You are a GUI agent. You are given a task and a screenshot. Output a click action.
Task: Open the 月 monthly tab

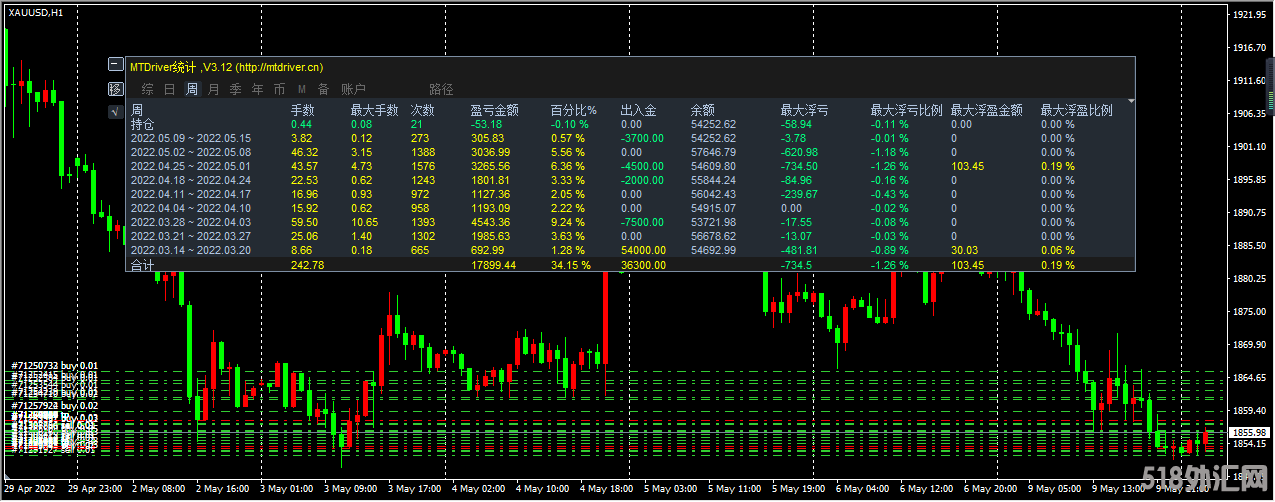click(214, 90)
